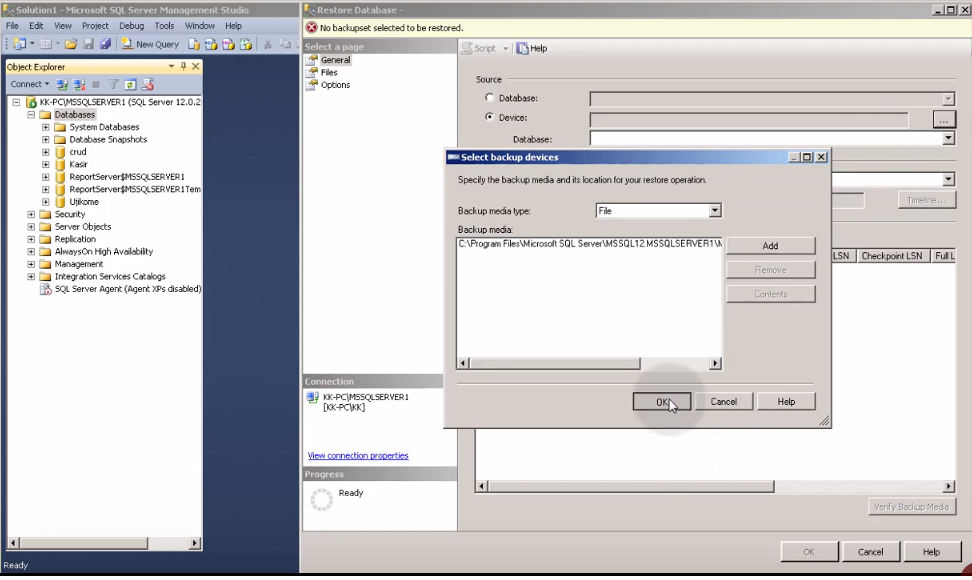Screen dimensions: 972x580
Task: Open the View menu
Action: click(x=63, y=26)
